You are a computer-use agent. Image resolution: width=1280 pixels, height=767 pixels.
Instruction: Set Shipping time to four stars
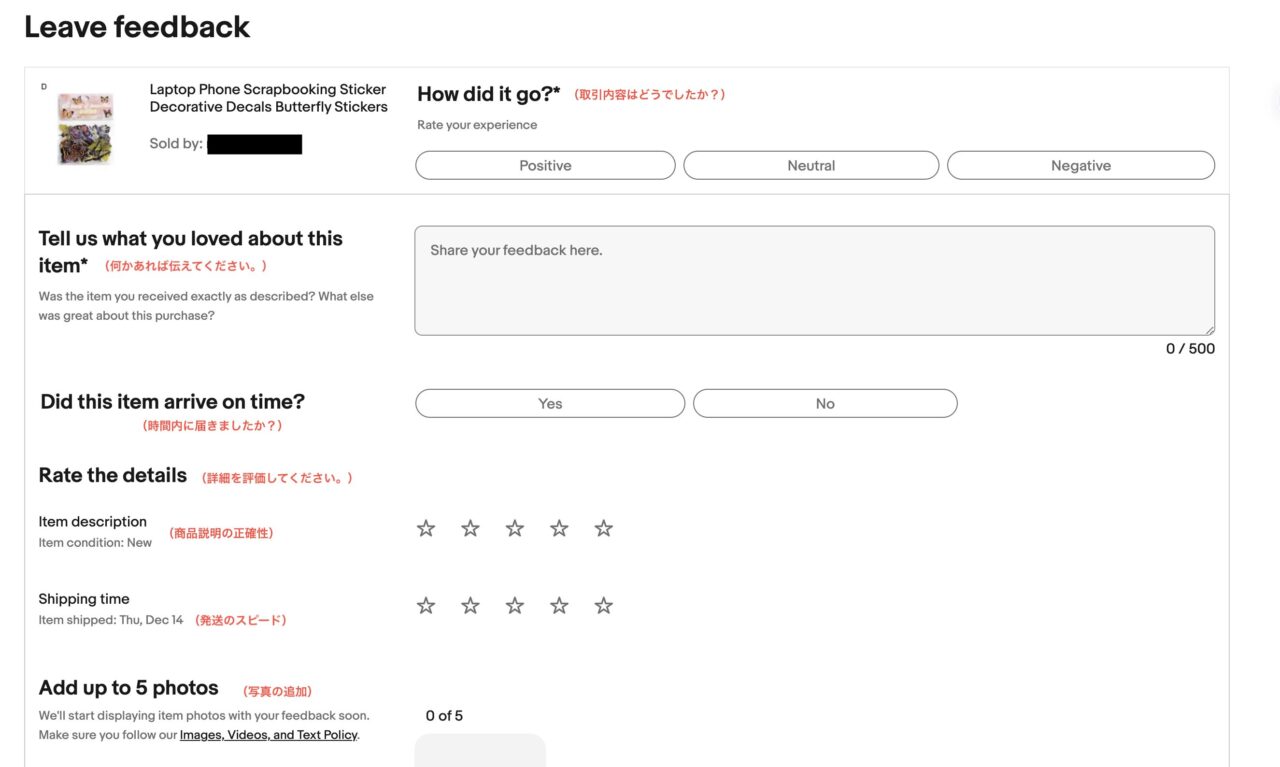coord(559,606)
